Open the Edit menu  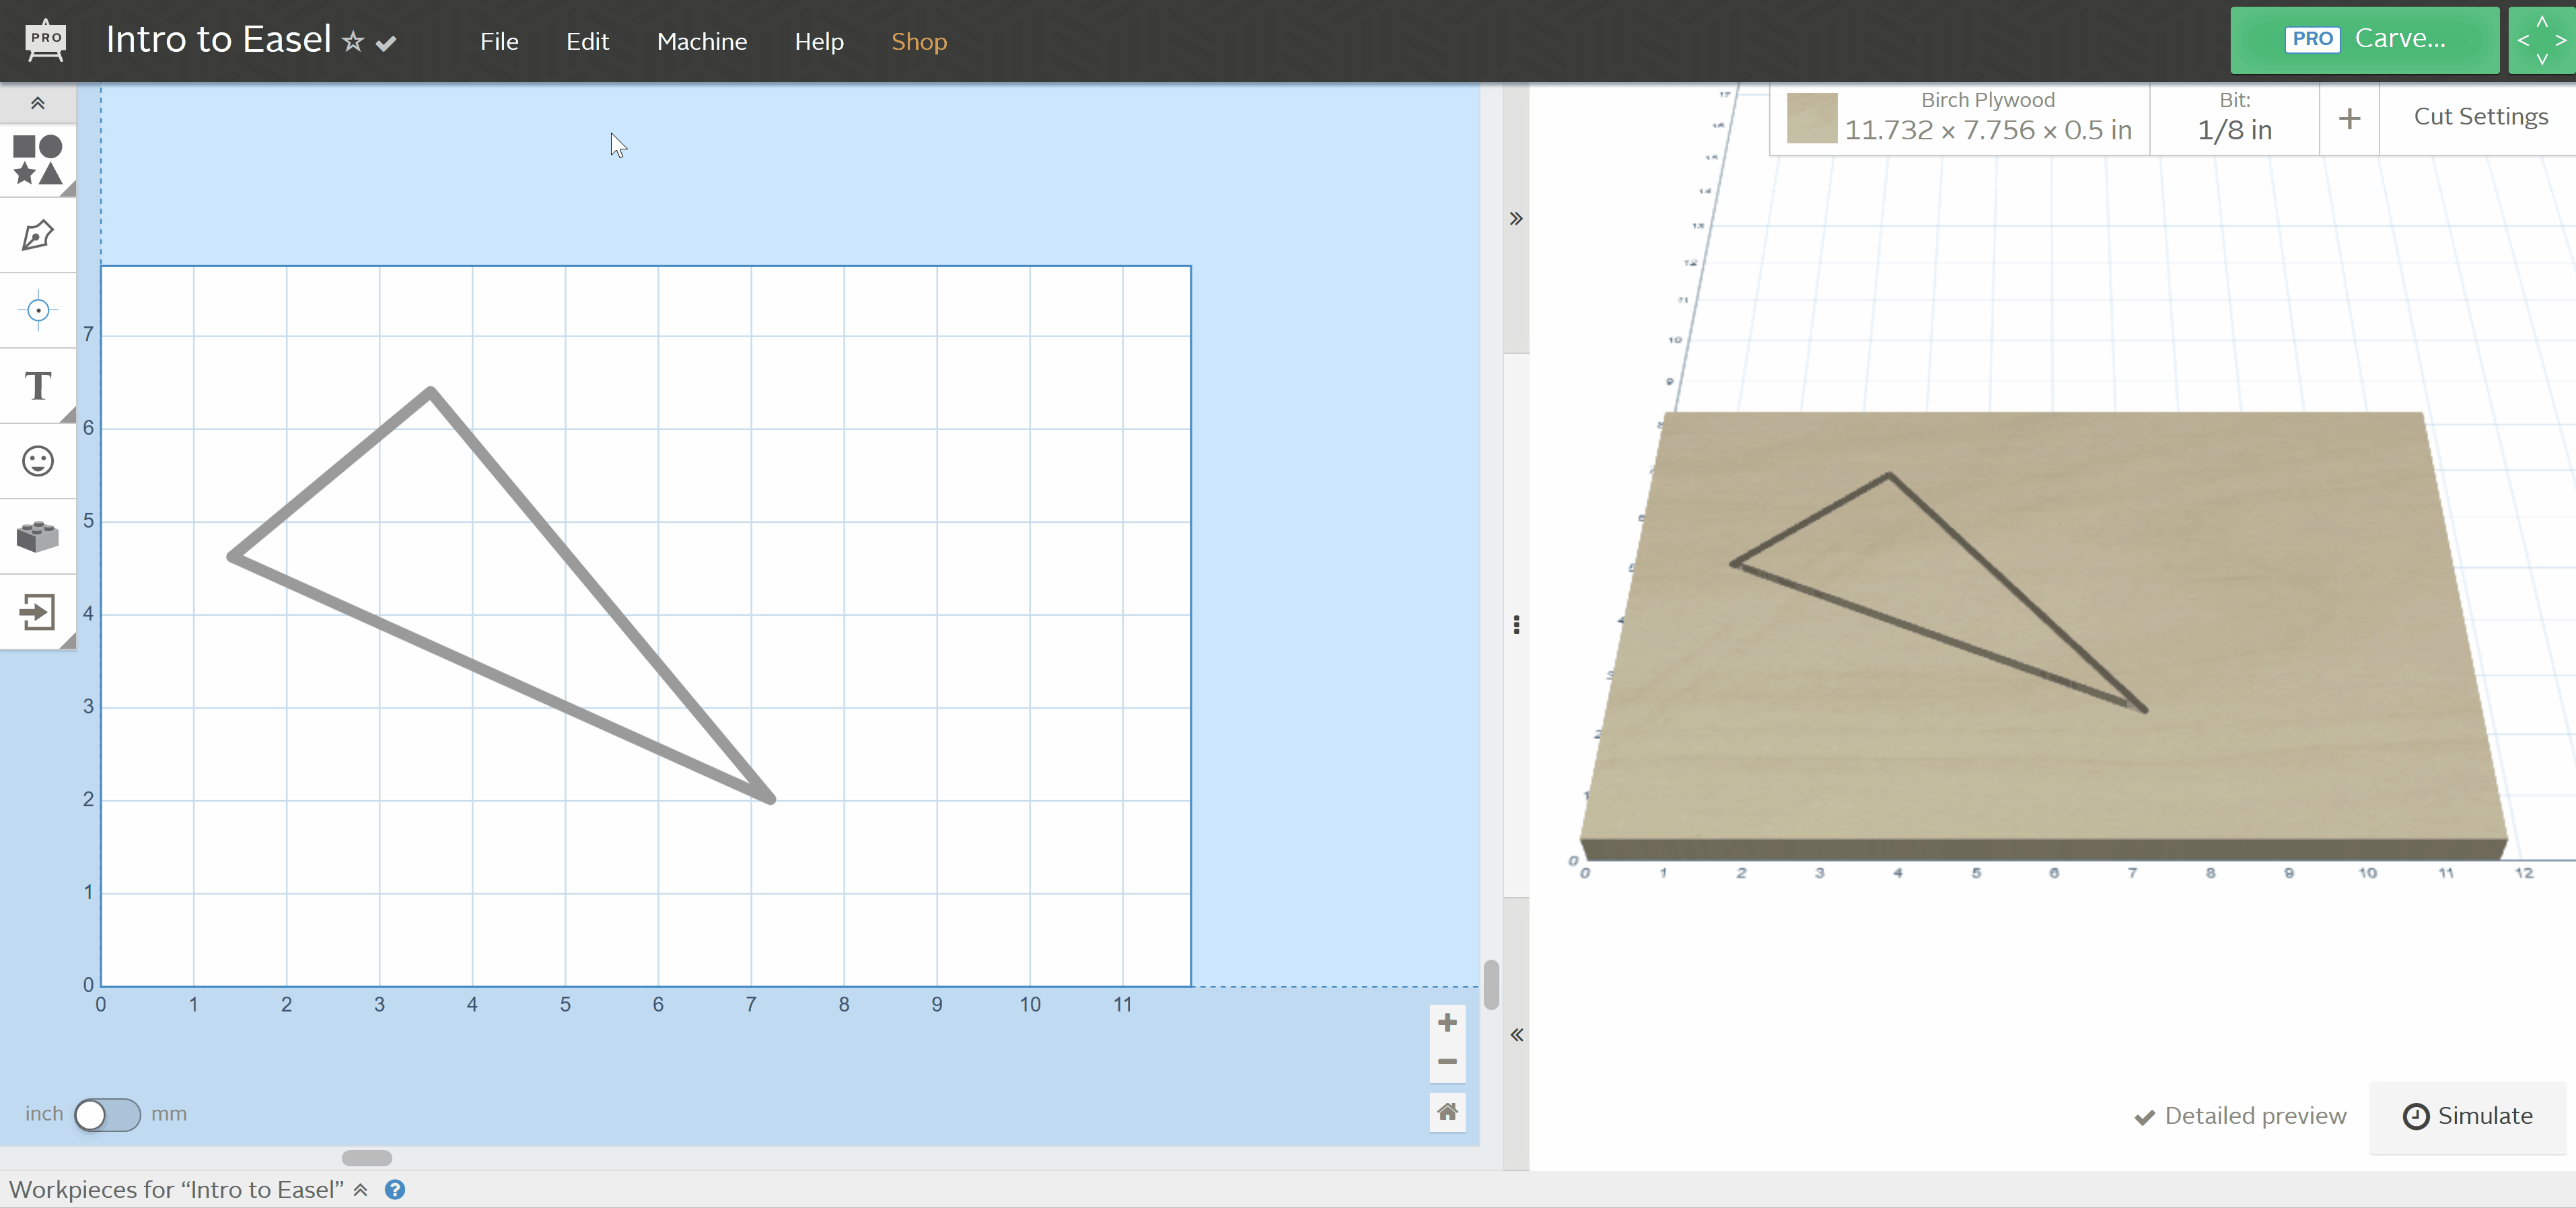587,41
